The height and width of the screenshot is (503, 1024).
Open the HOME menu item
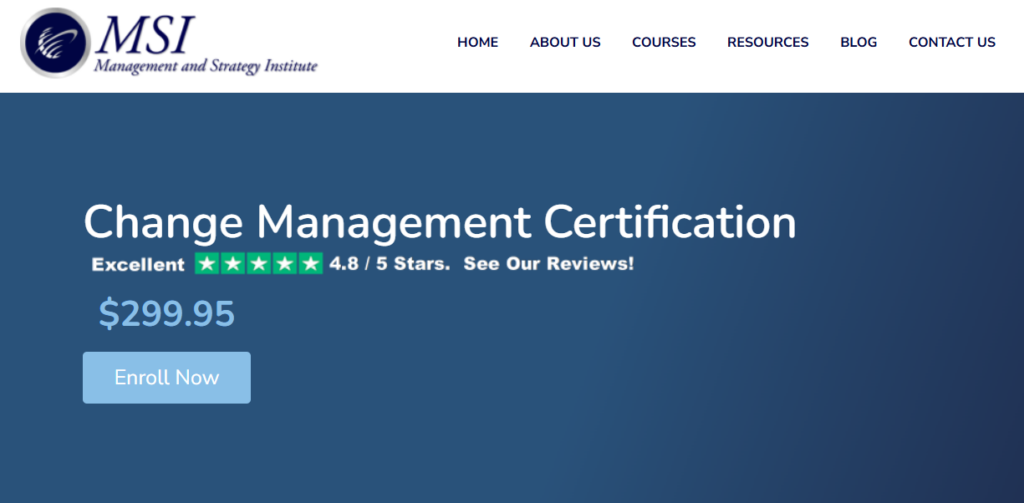click(x=477, y=42)
